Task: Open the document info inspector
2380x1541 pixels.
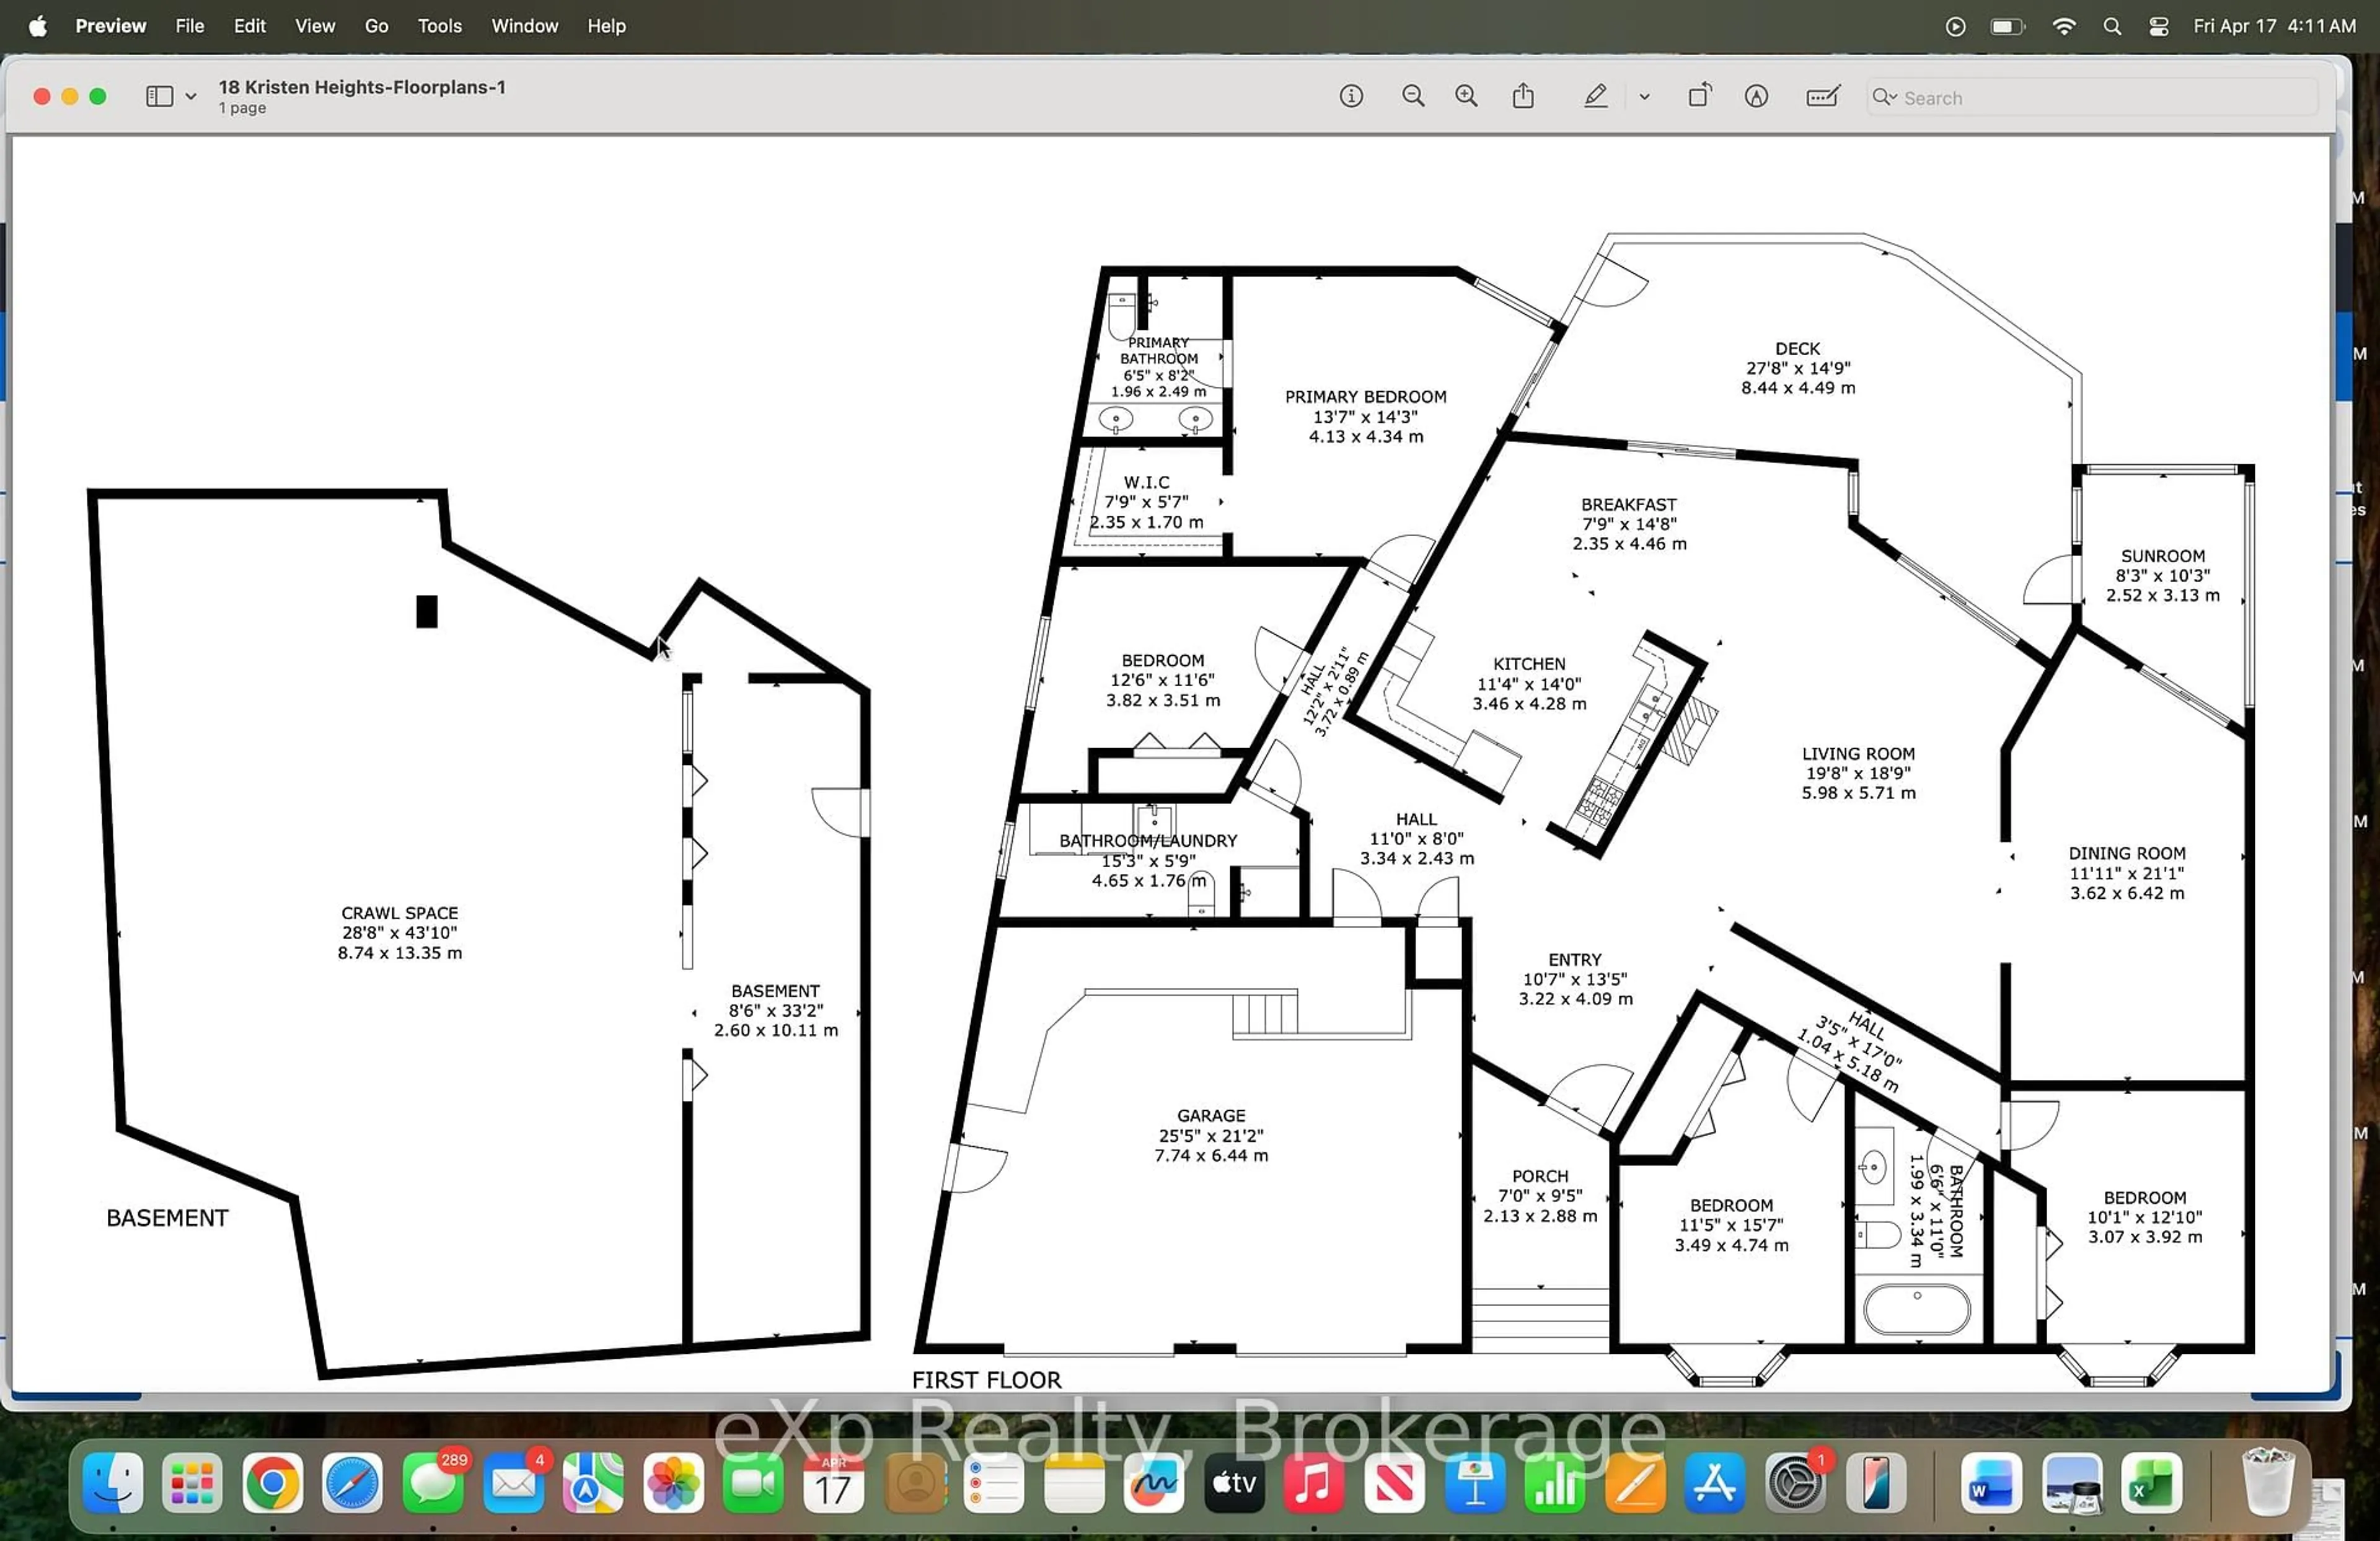Action: 1351,96
